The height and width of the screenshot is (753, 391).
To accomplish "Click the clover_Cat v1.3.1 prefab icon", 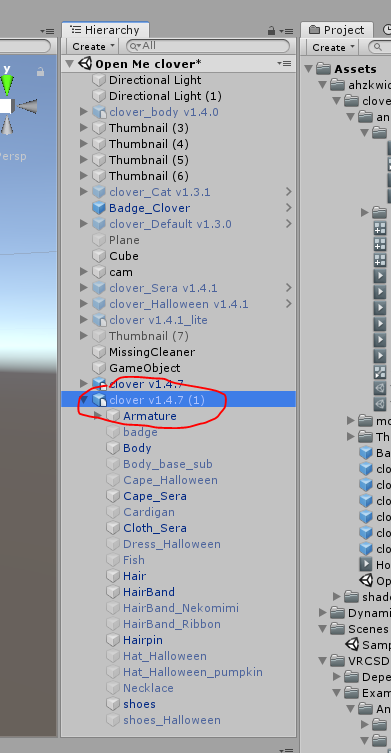I will (x=99, y=192).
